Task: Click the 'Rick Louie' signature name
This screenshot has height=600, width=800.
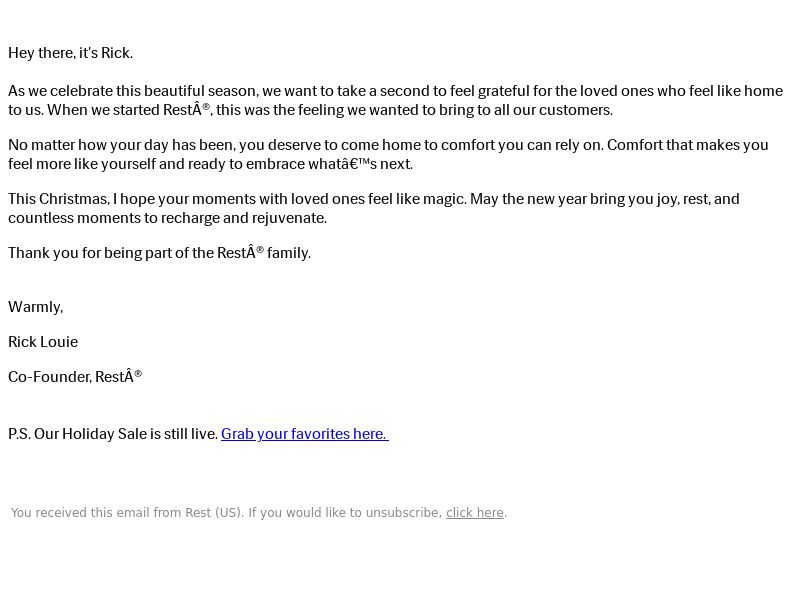Action: tap(43, 342)
